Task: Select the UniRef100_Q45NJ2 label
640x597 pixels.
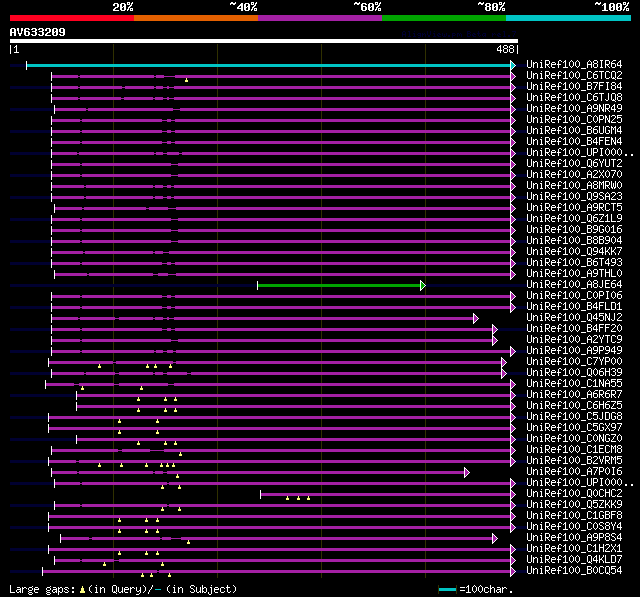Action: (x=574, y=318)
